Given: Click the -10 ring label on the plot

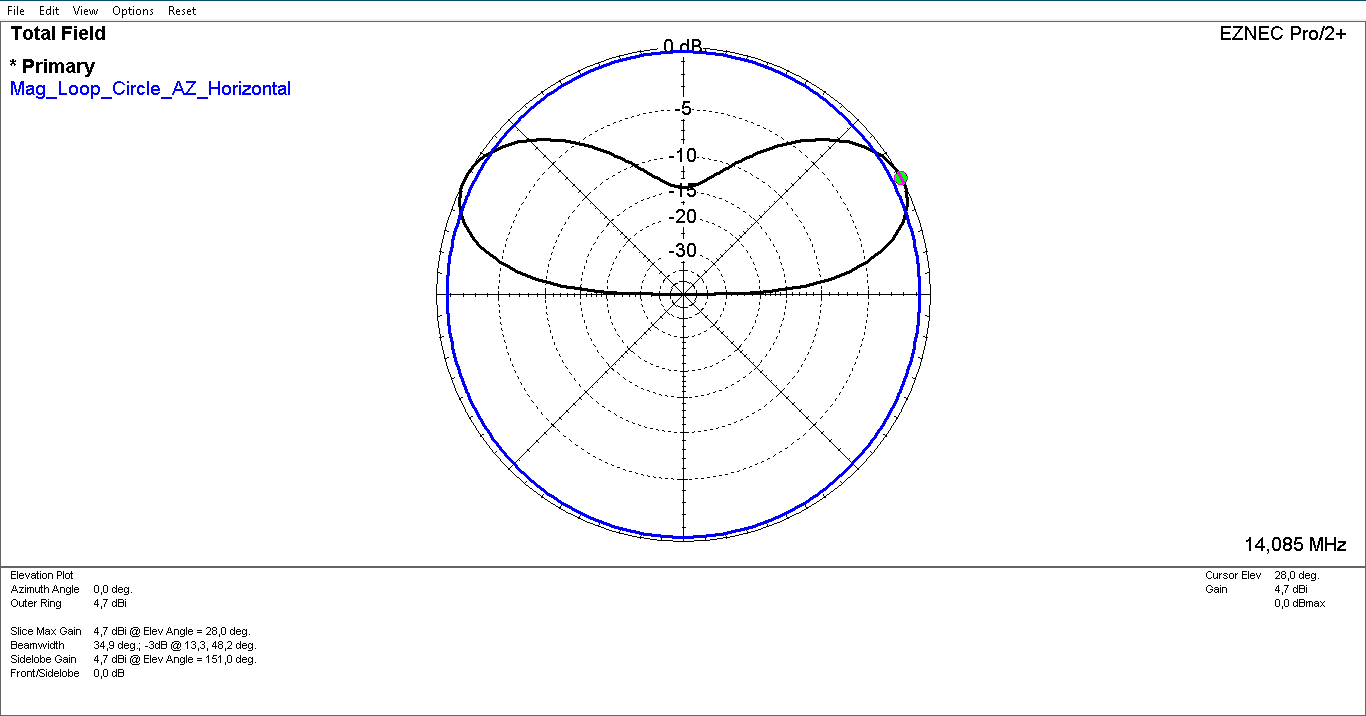Looking at the screenshot, I should click(683, 156).
